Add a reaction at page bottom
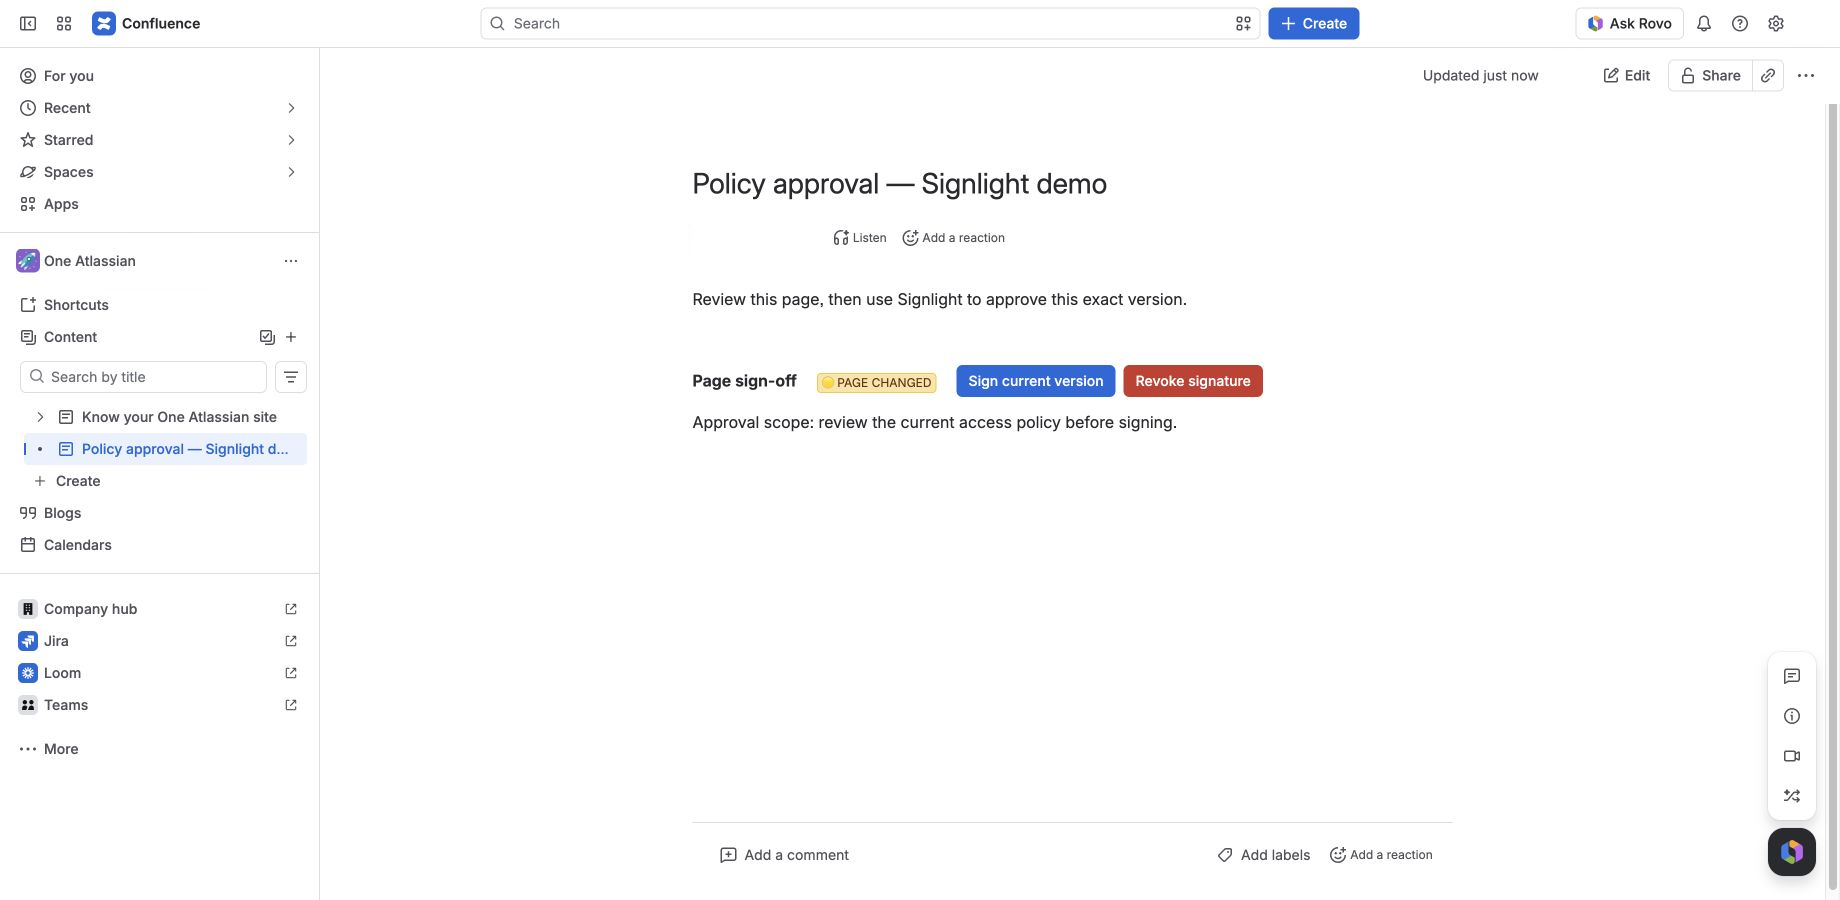Image resolution: width=1840 pixels, height=900 pixels. [x=1381, y=855]
